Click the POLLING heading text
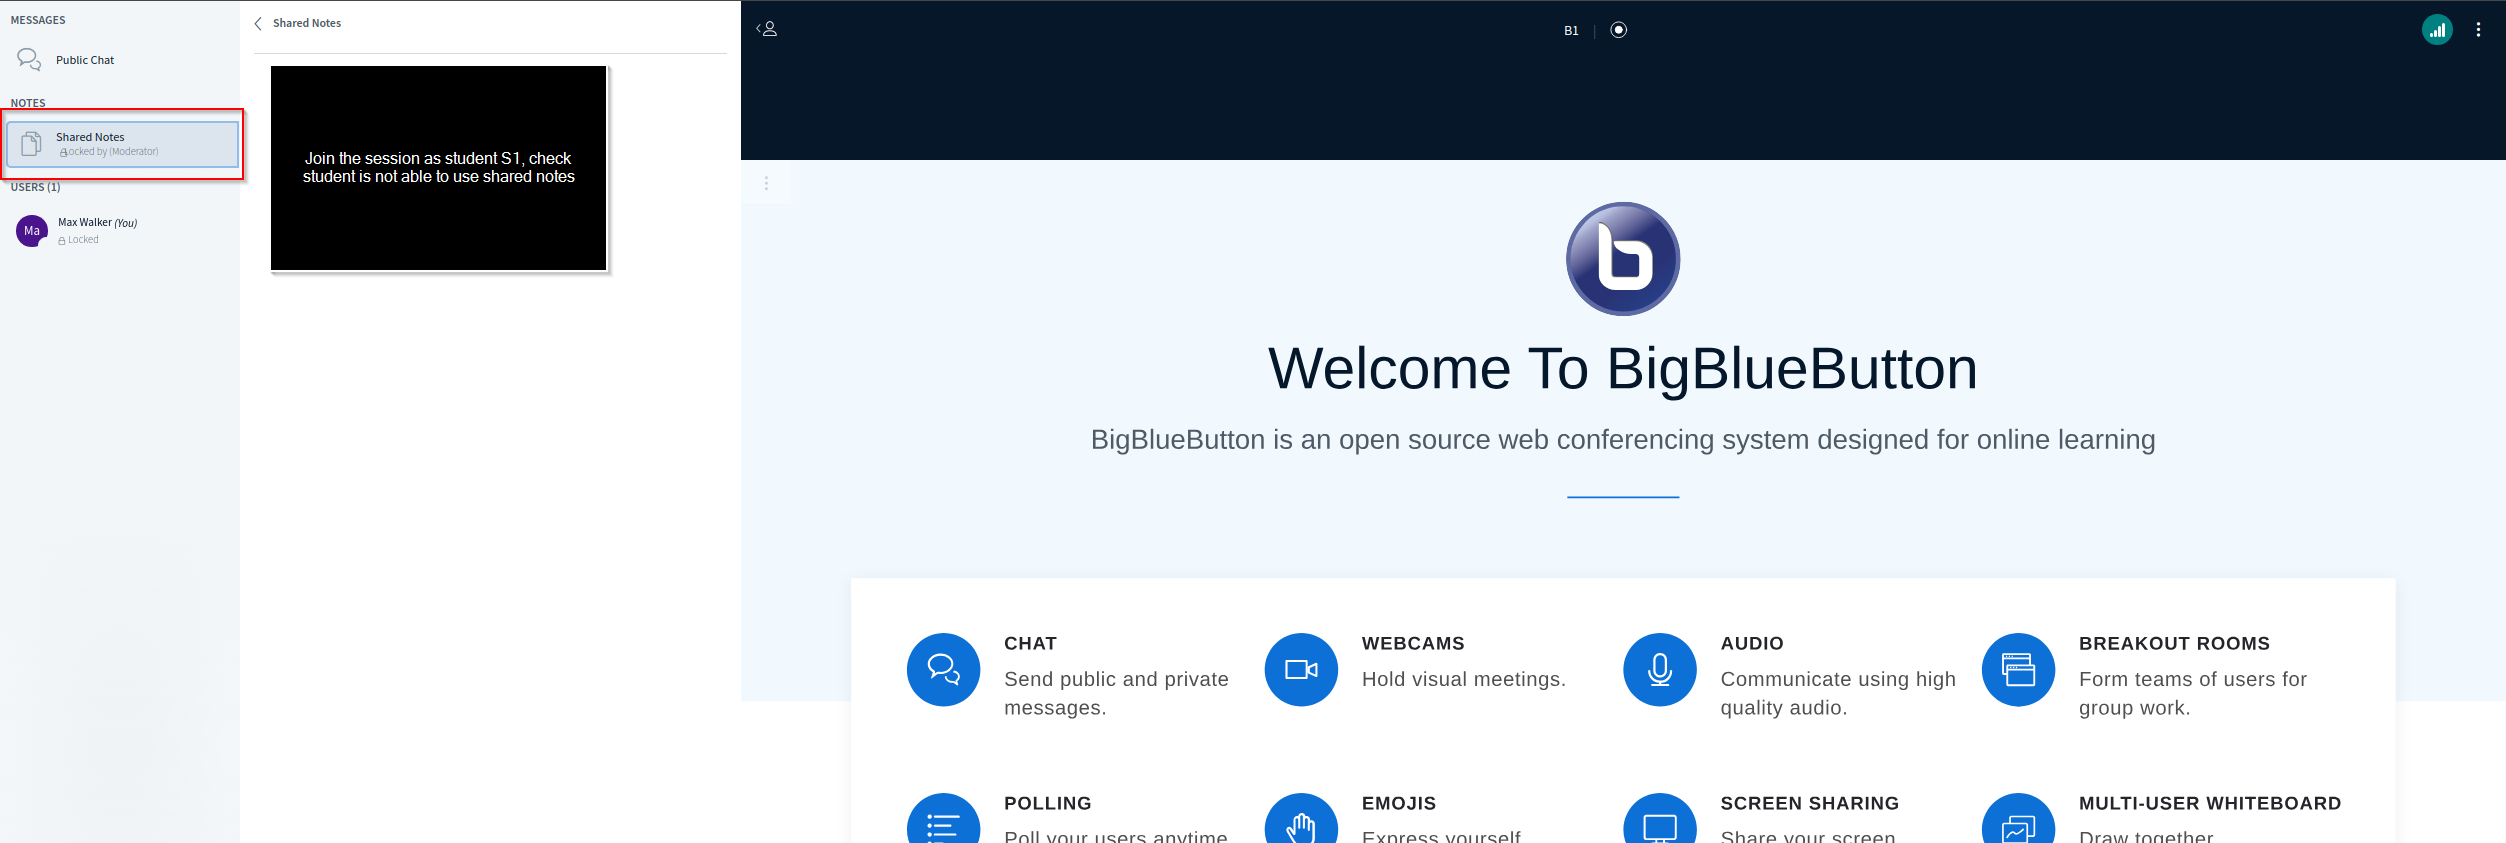The image size is (2506, 843). tap(1048, 804)
